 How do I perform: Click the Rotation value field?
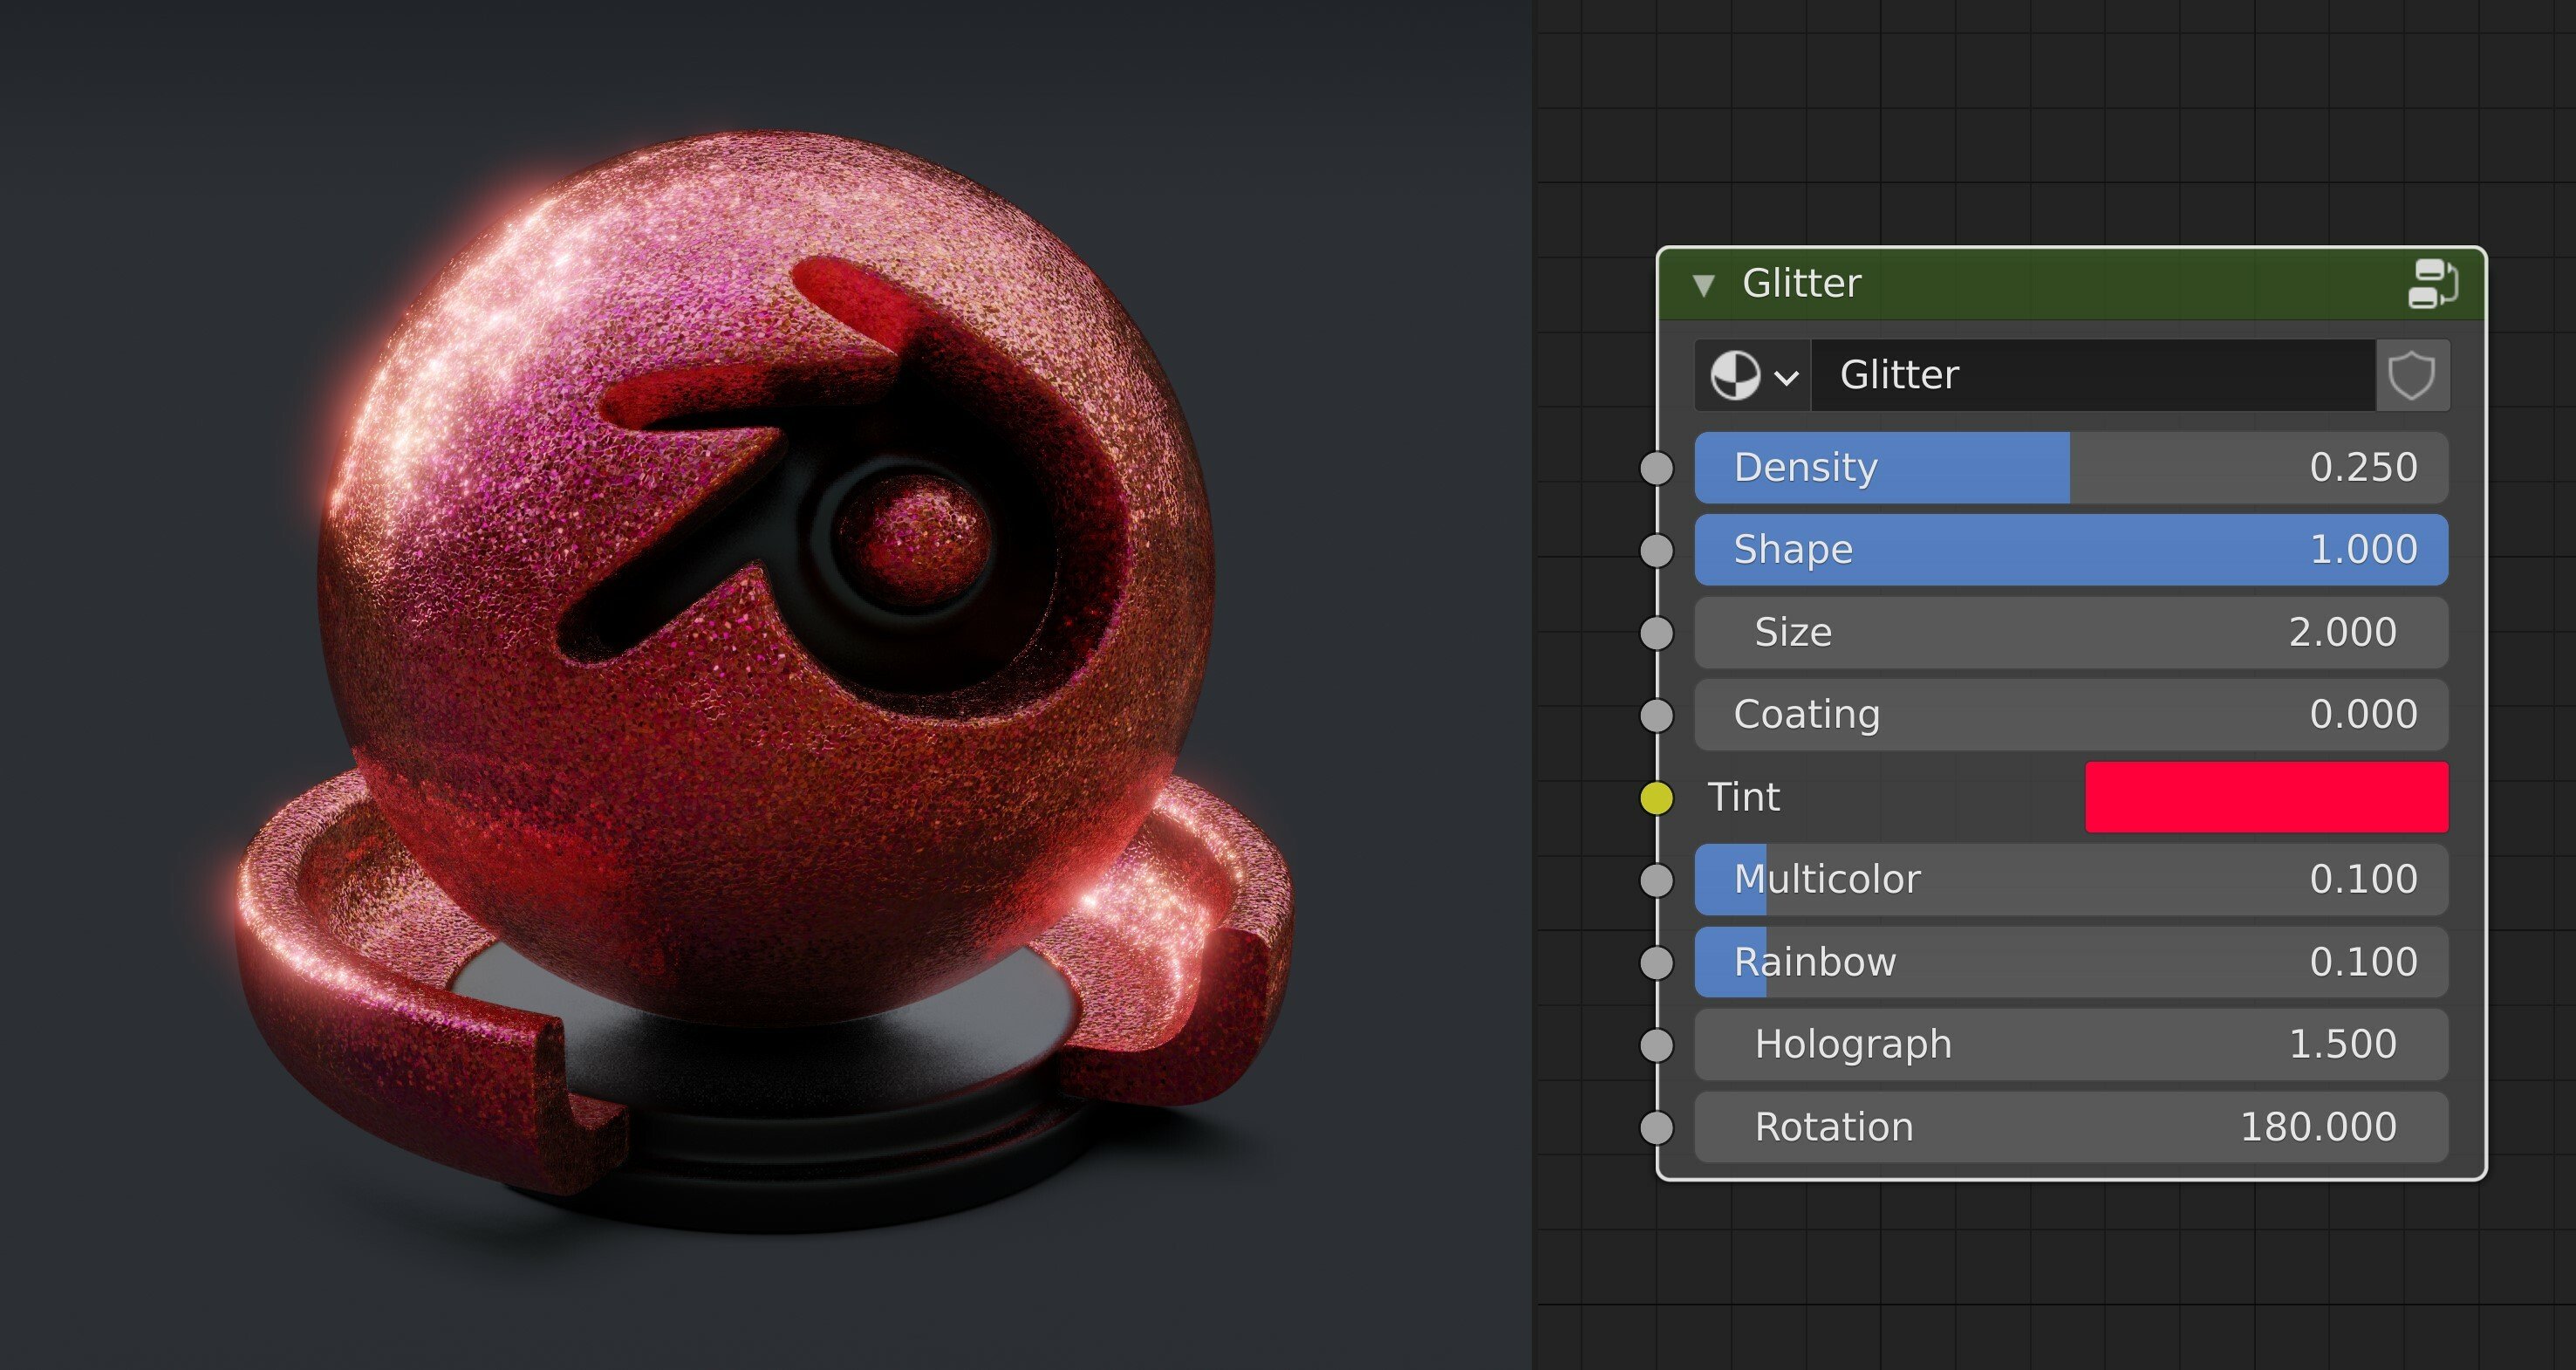[x=2070, y=1126]
